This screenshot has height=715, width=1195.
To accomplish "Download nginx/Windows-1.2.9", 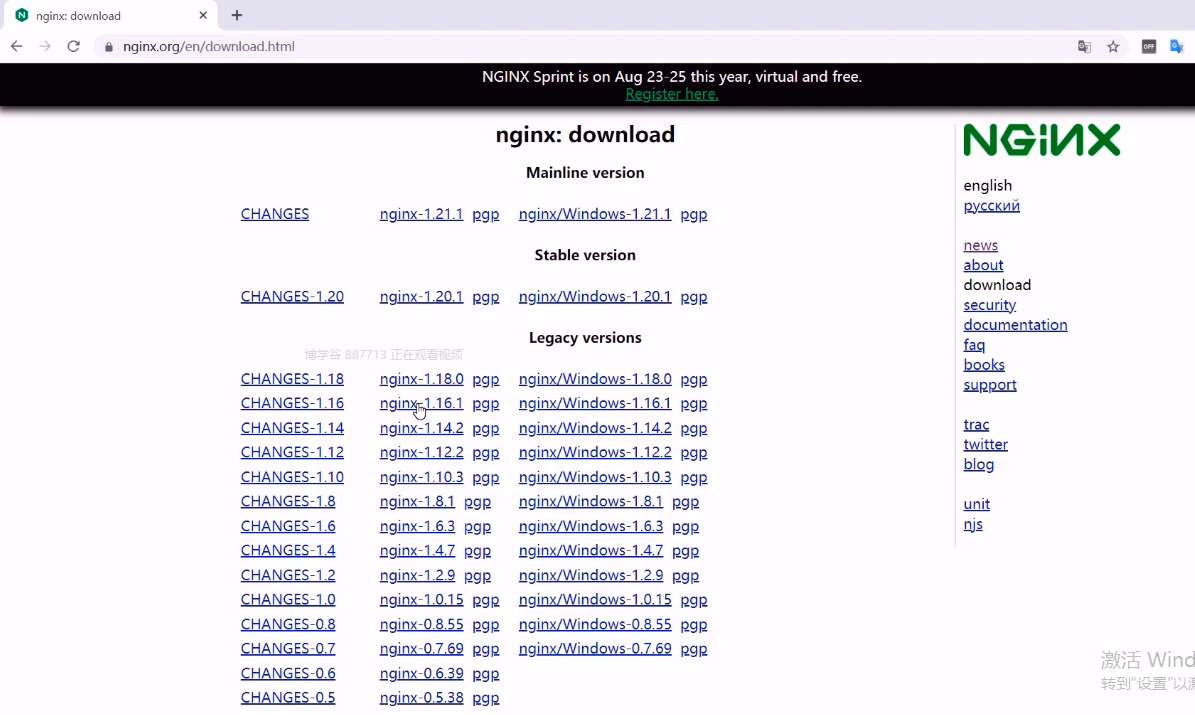I will click(x=591, y=576).
